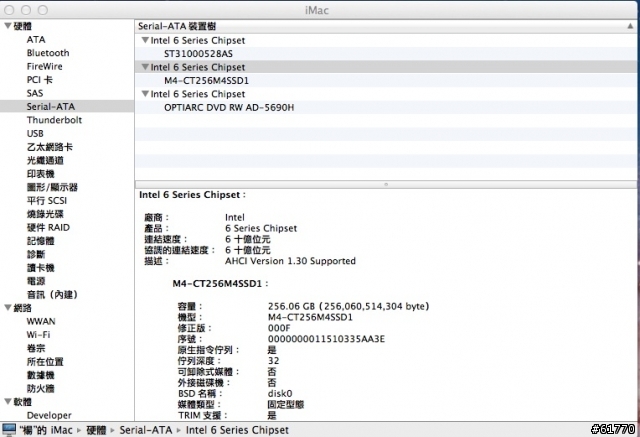The width and height of the screenshot is (640, 437).
Task: Open the FireWire hardware entry
Action: (44, 67)
